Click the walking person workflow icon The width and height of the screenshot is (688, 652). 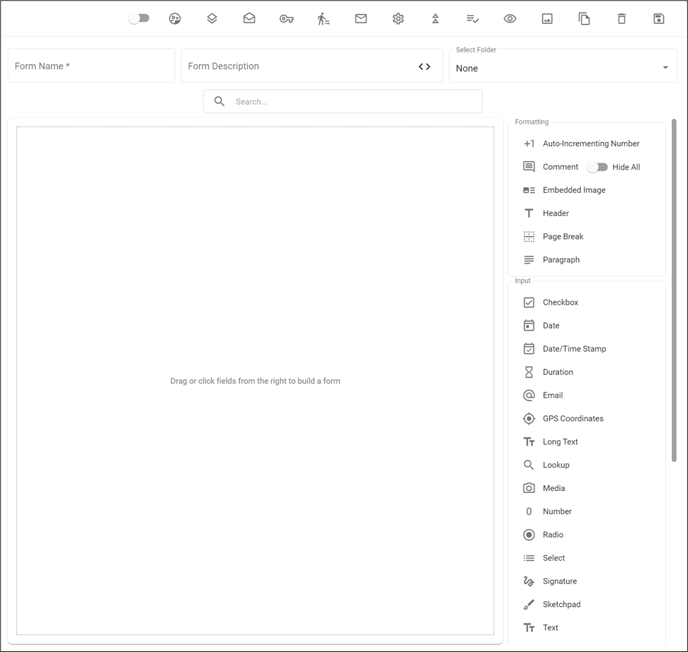pyautogui.click(x=323, y=19)
